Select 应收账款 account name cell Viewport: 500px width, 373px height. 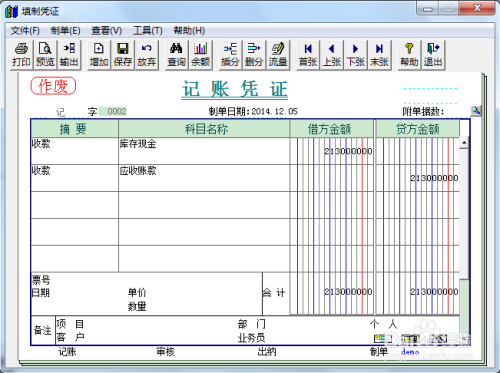click(x=204, y=178)
